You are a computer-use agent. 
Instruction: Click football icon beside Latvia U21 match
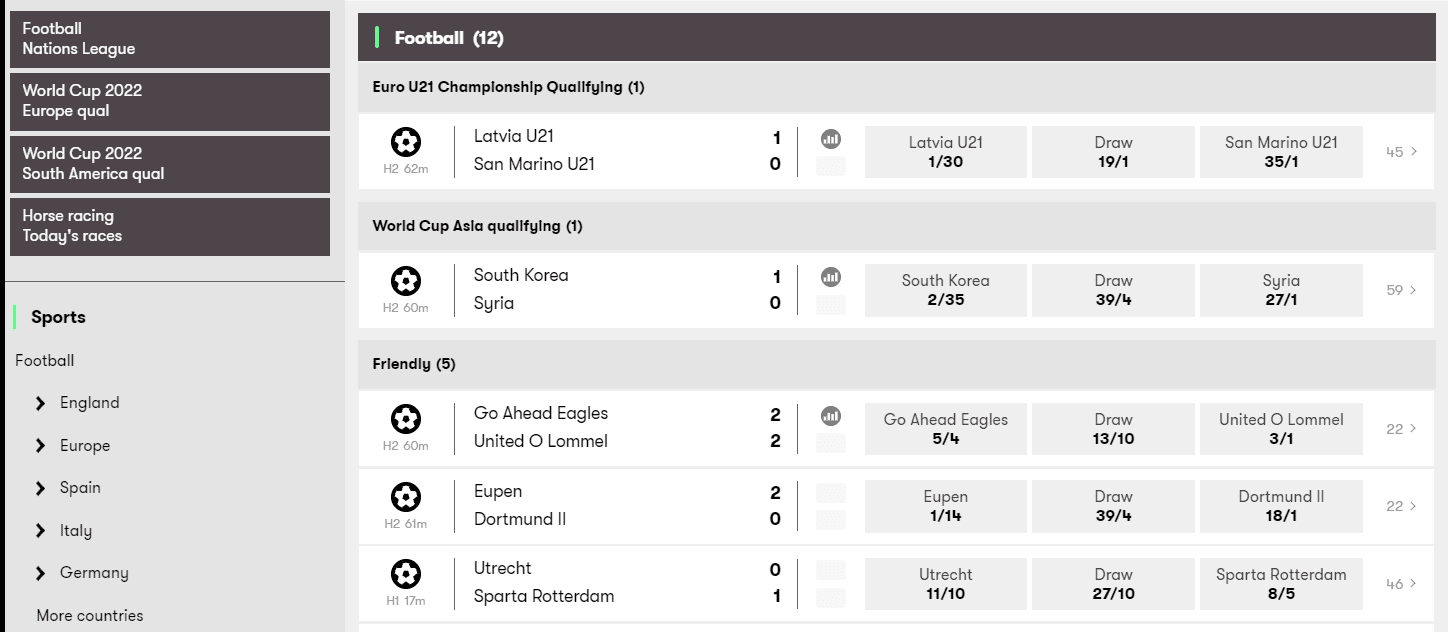(x=406, y=142)
